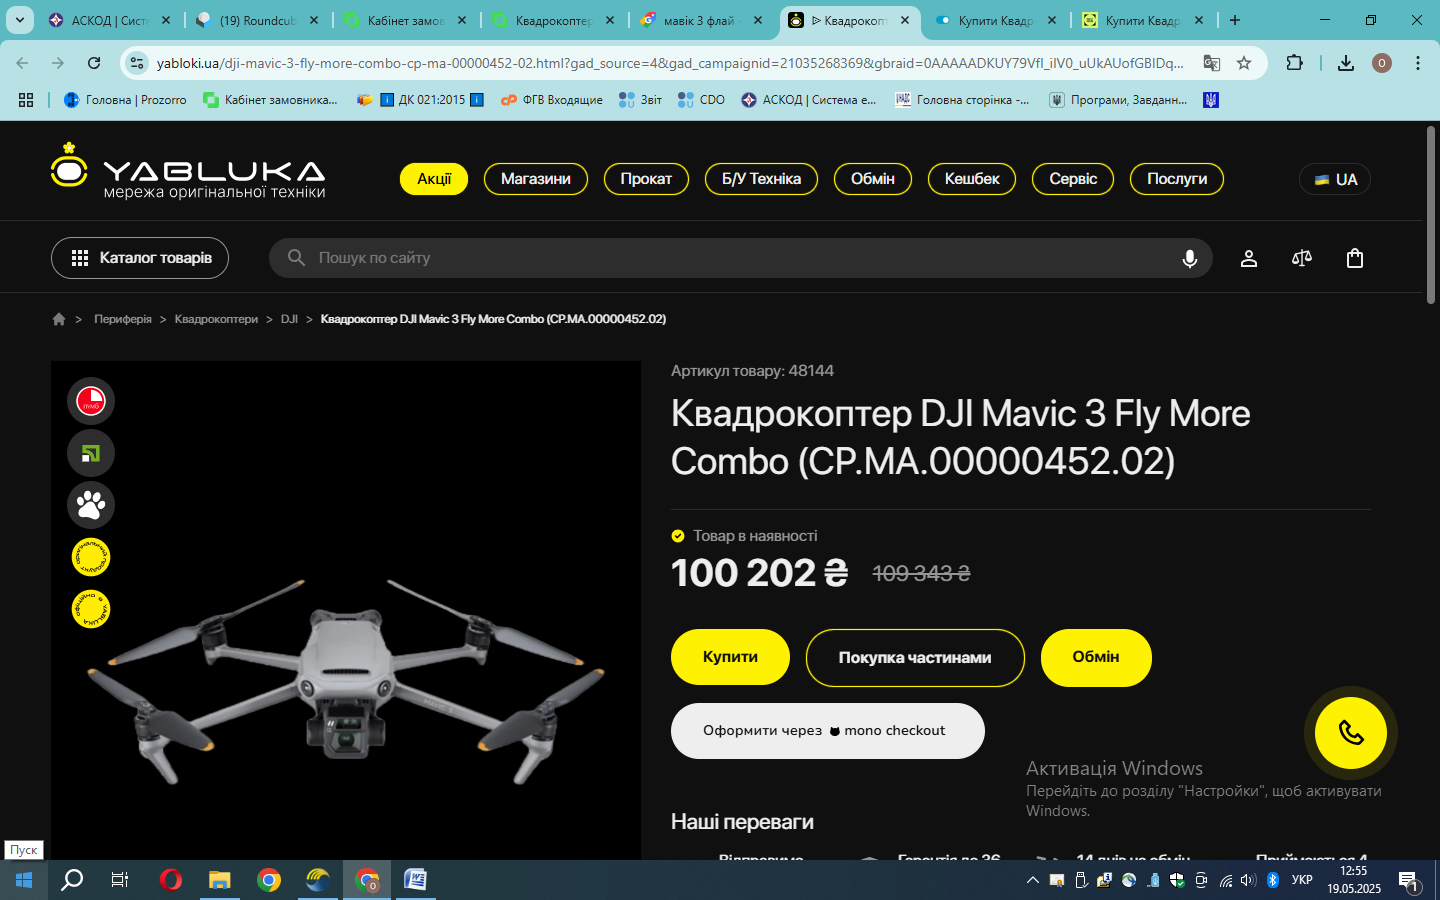Screen dimensions: 1440x900
Task: Click the browser address bar URL
Action: pyautogui.click(x=670, y=63)
